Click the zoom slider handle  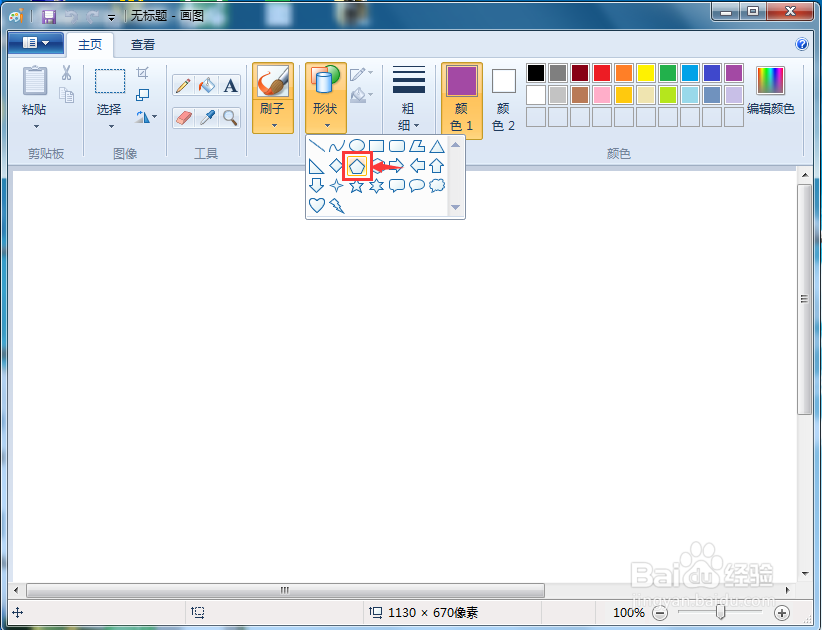(721, 612)
